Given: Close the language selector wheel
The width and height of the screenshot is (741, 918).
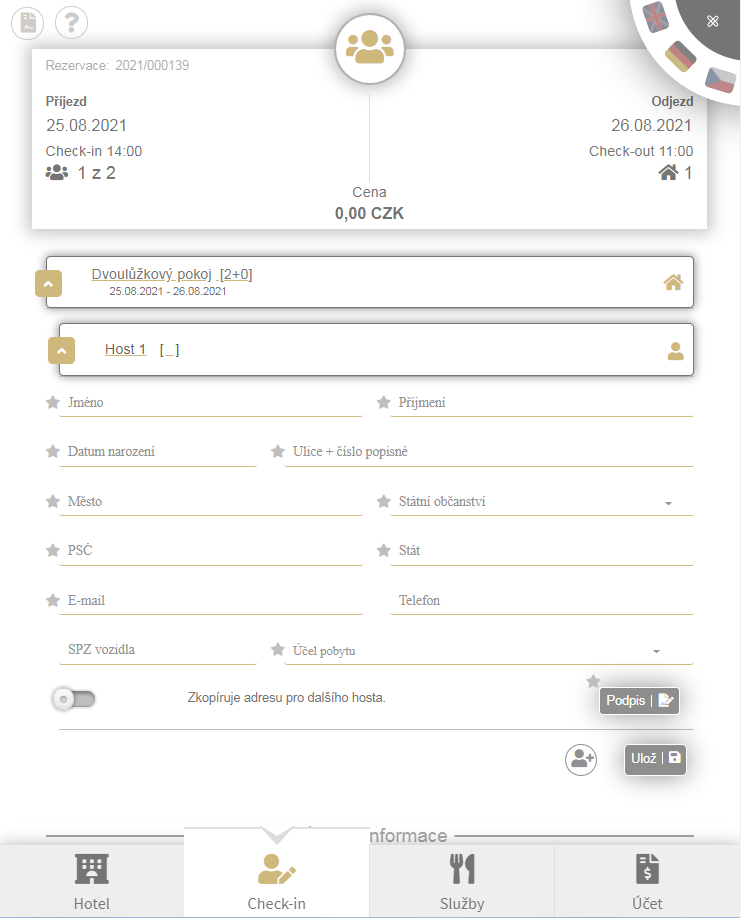Looking at the screenshot, I should click(x=713, y=21).
